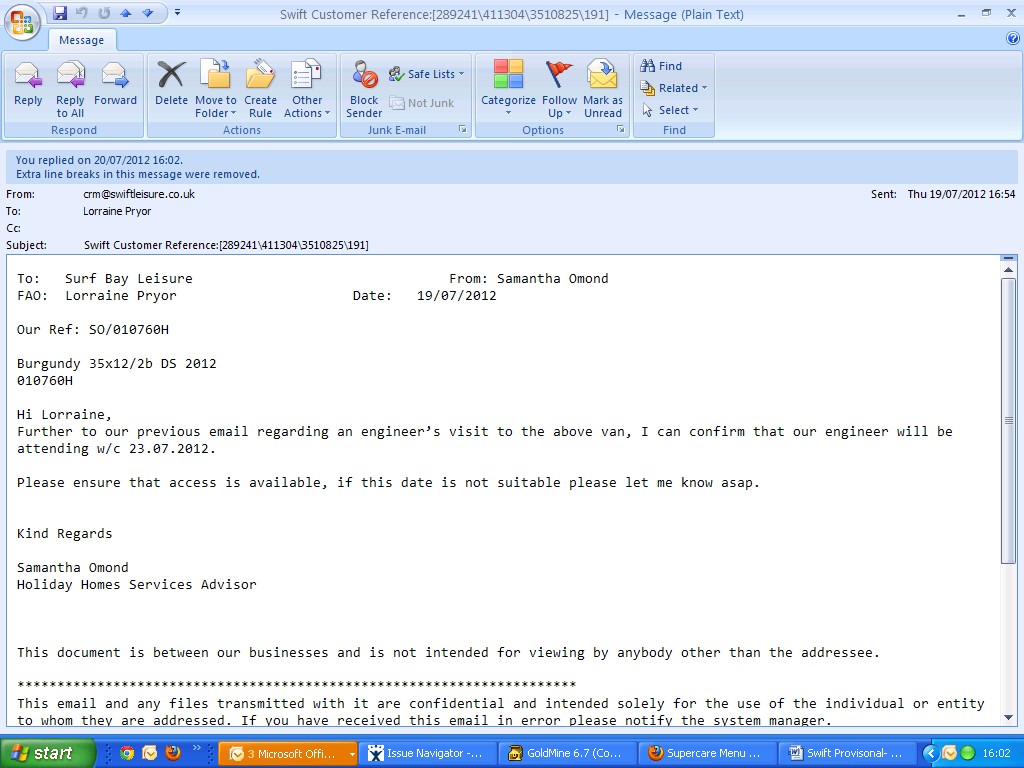The height and width of the screenshot is (768, 1024).
Task: Go to previous item with up arrow
Action: coord(126,12)
